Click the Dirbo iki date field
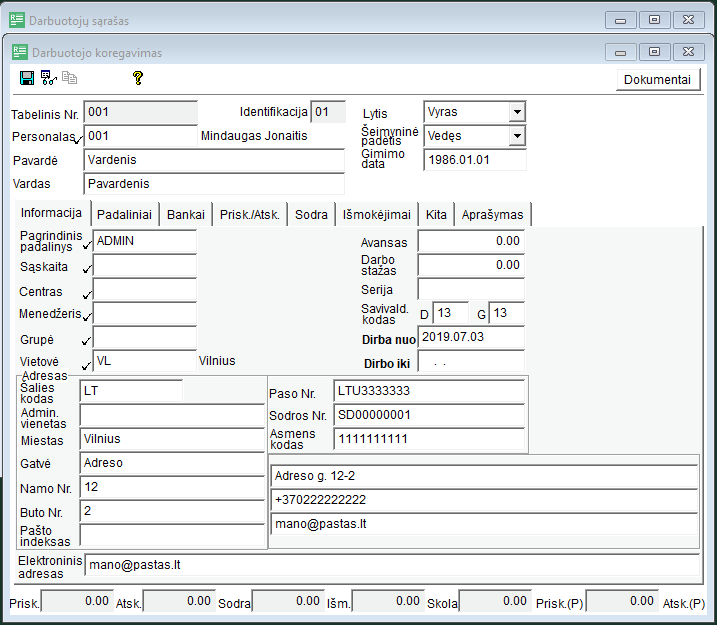This screenshot has width=717, height=625. (471, 361)
